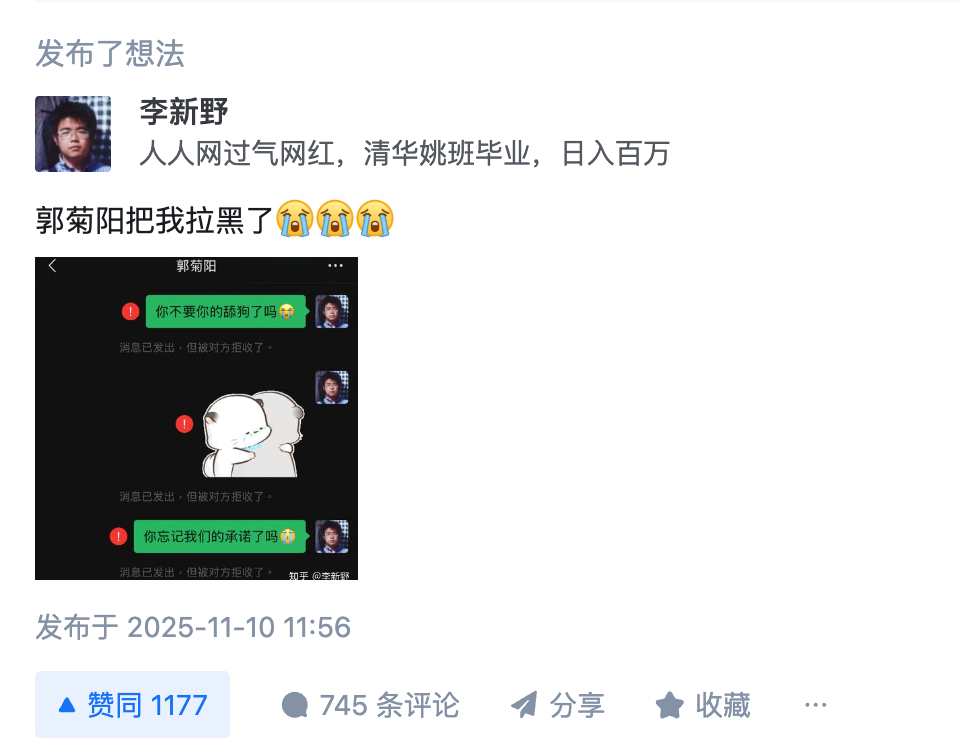Click the upvote triangle icon
This screenshot has height=738, width=960.
point(67,706)
